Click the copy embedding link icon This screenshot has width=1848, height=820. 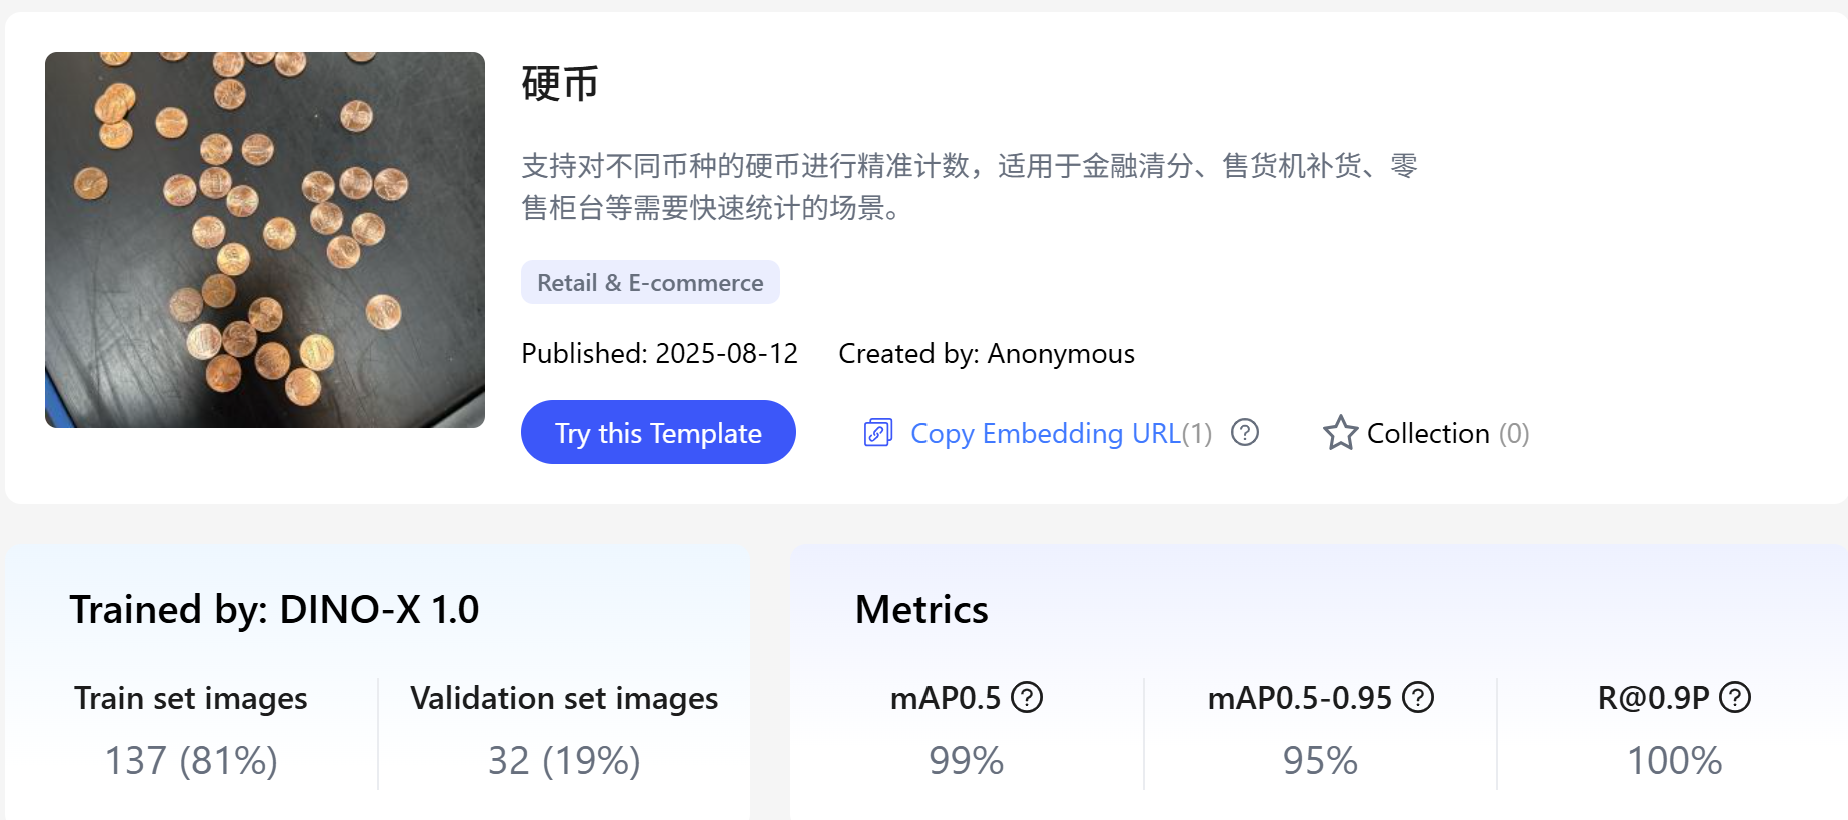pos(878,433)
